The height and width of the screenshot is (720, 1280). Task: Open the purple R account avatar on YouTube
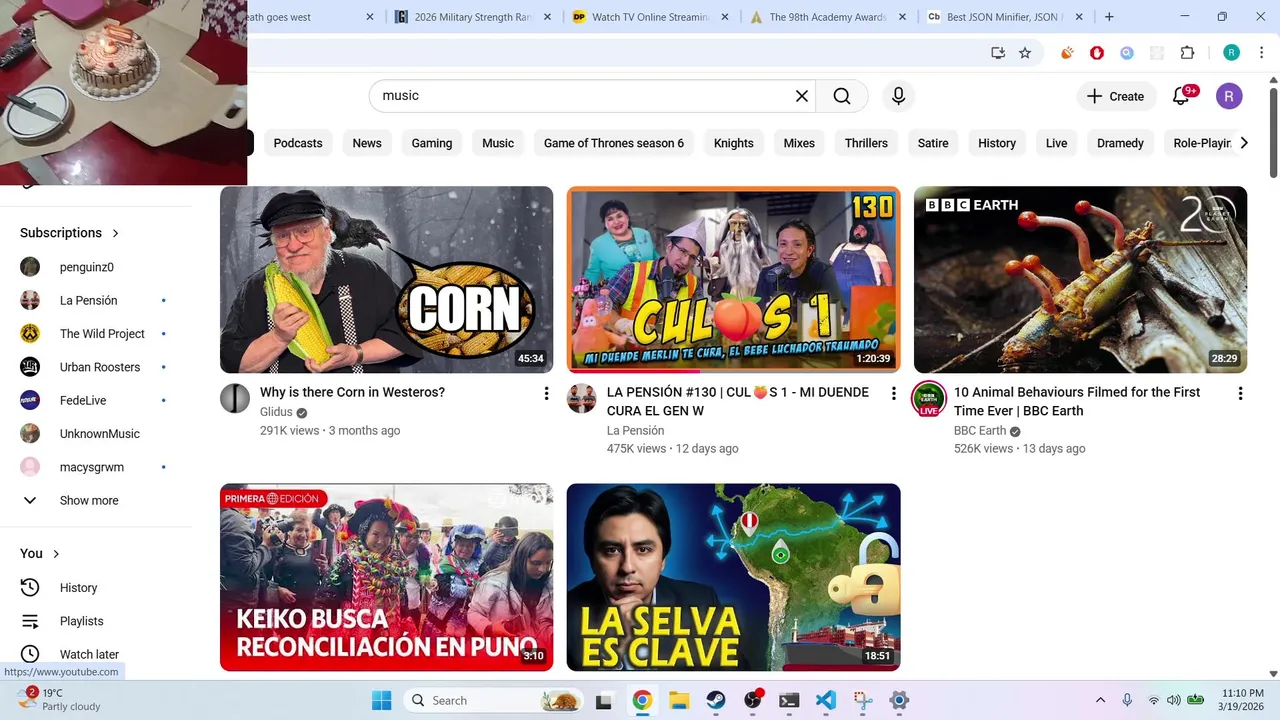point(1229,96)
